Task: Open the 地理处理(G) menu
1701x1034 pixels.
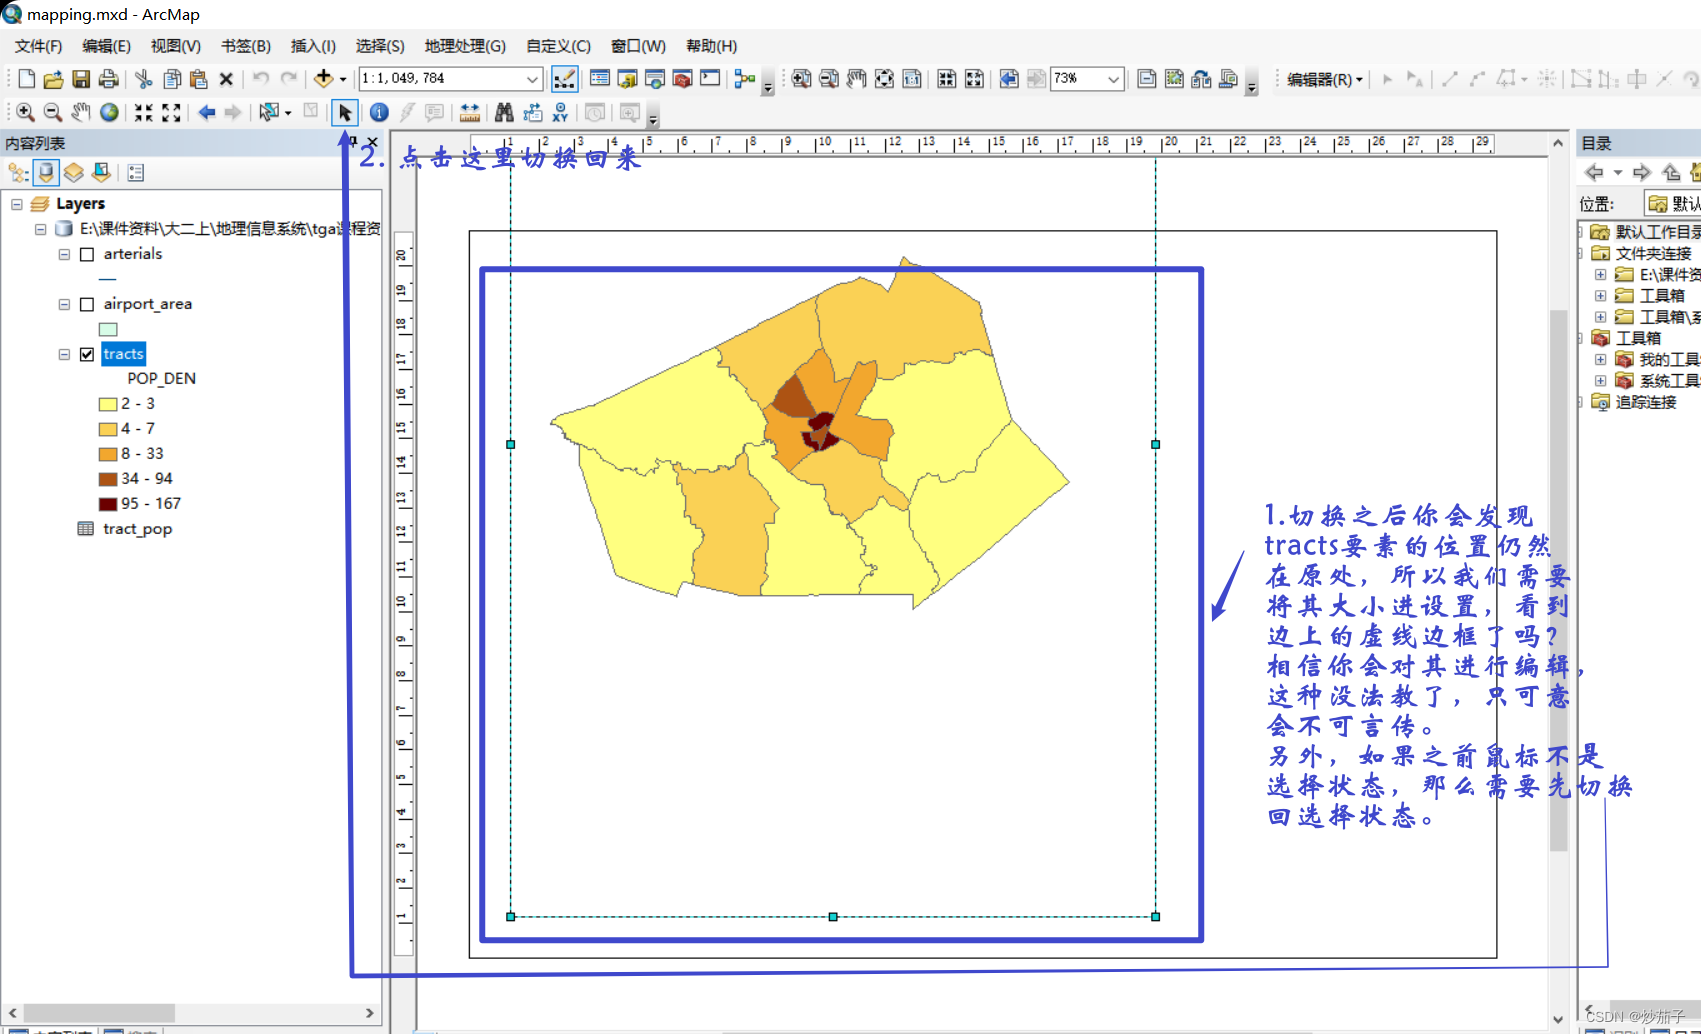Action: click(465, 46)
